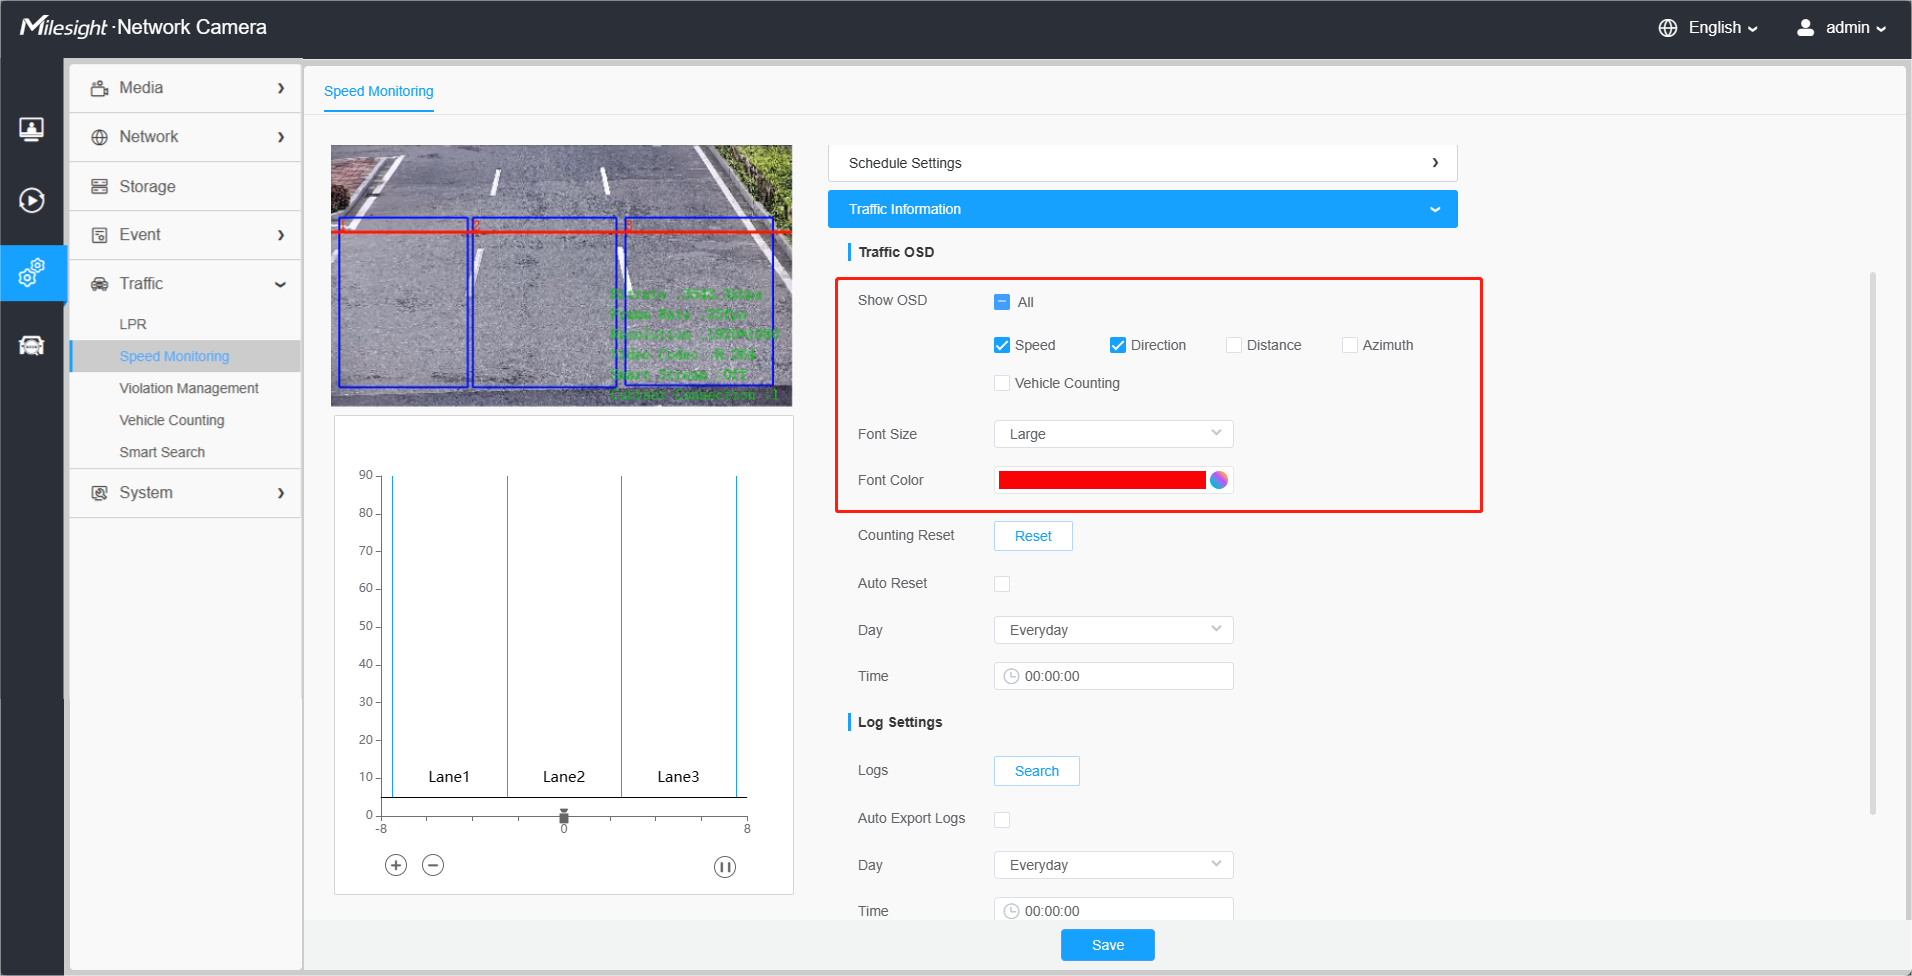Collapse the Traffic menu
Screen dimensions: 1912x976
(186, 284)
